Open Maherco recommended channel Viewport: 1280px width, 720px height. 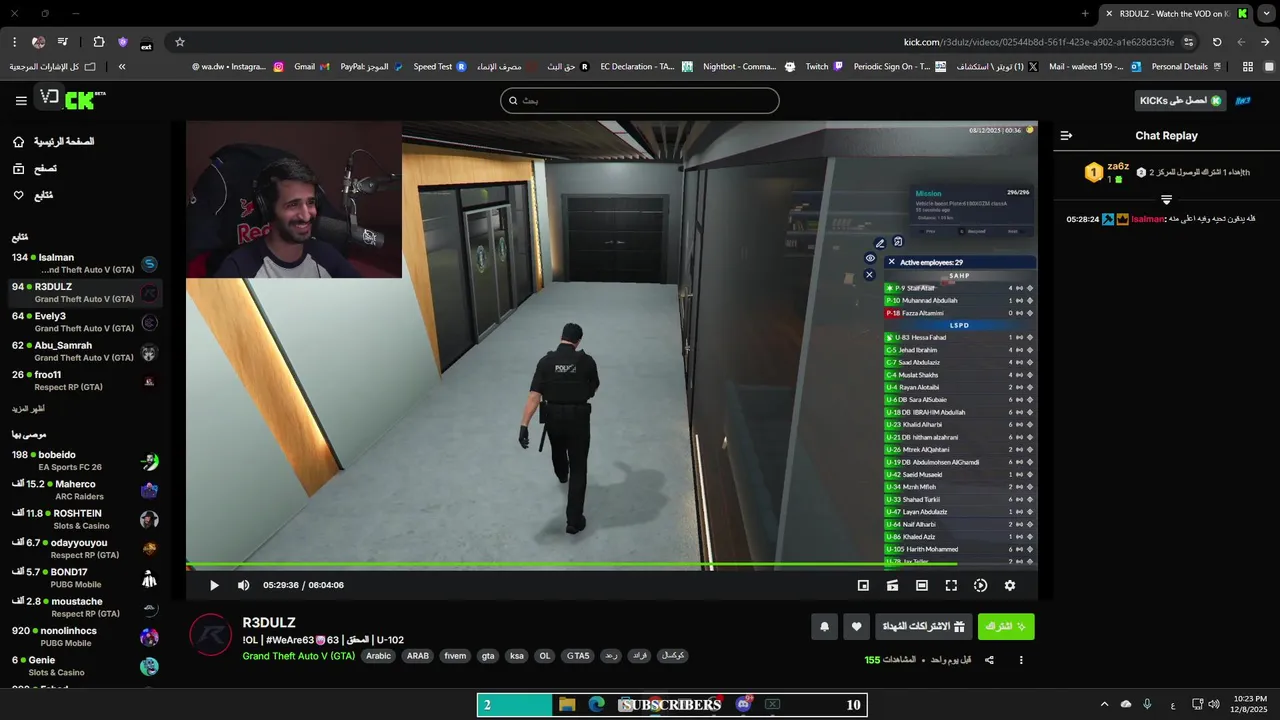click(x=85, y=490)
